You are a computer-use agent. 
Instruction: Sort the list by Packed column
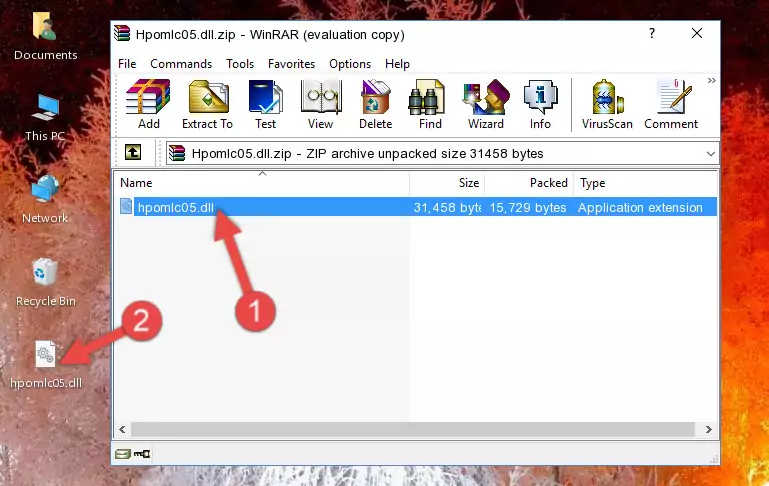529,183
